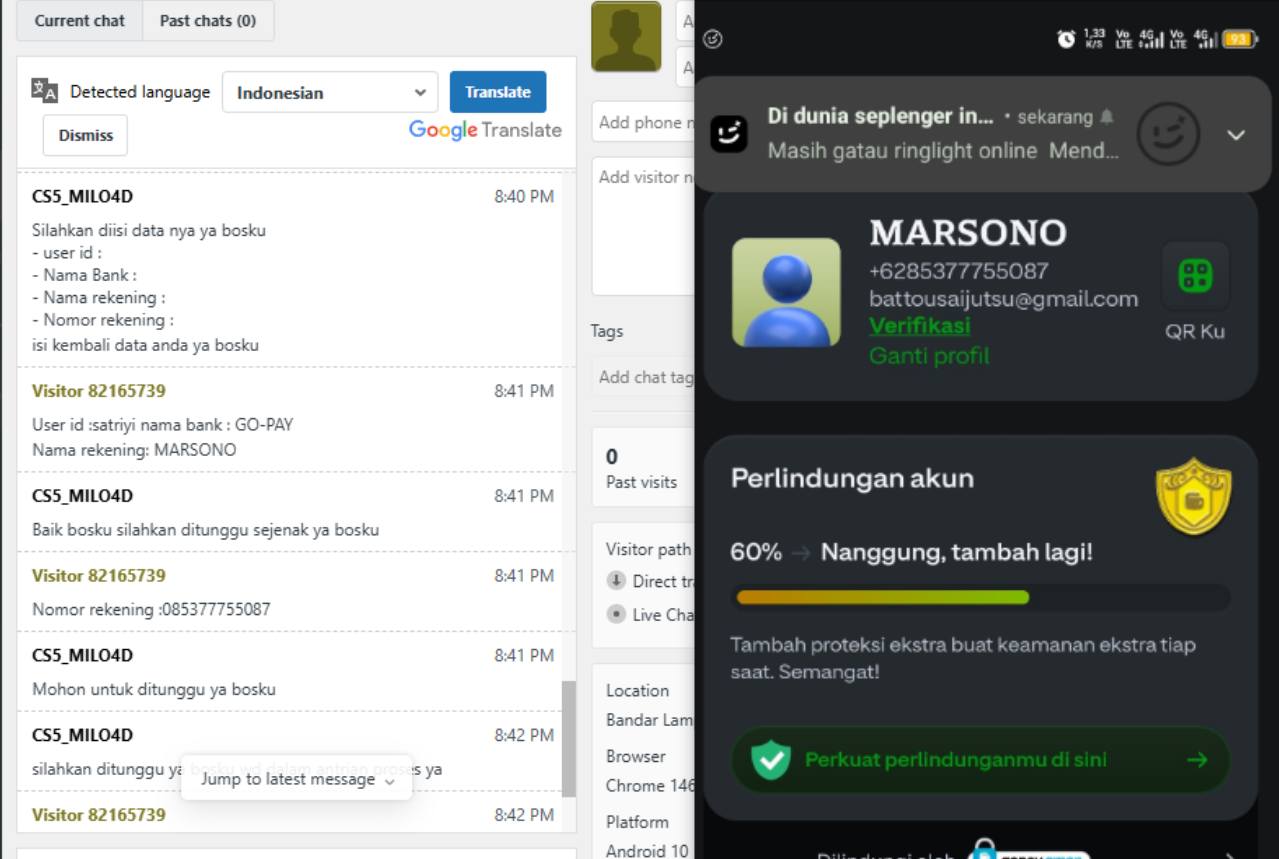Viewport: 1279px width, 859px height.
Task: Tap the Verifikasi link
Action: (x=920, y=325)
